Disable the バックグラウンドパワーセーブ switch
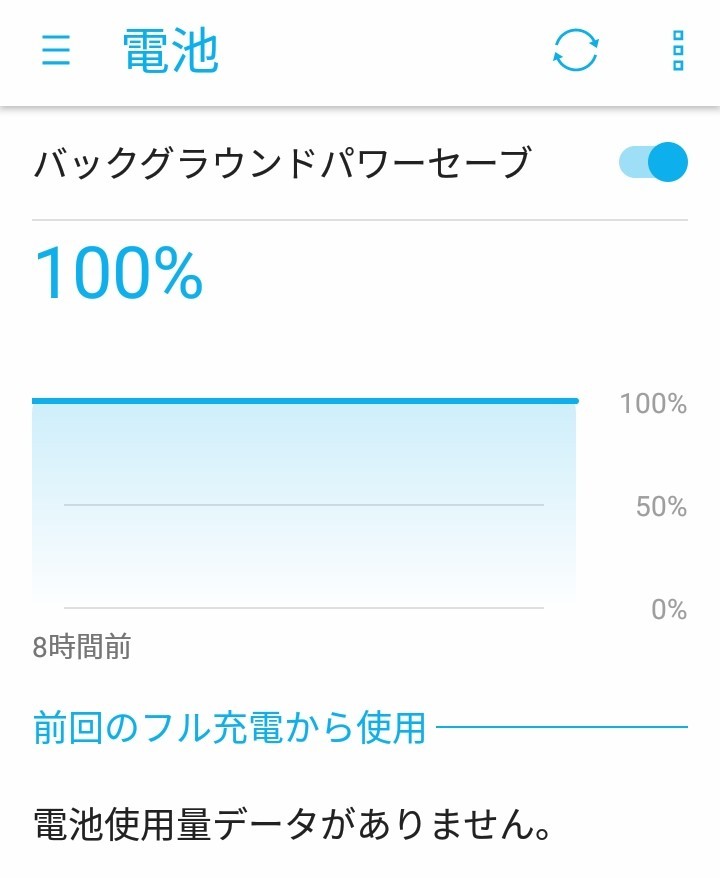Screen dimensions: 720x878 pos(654,162)
